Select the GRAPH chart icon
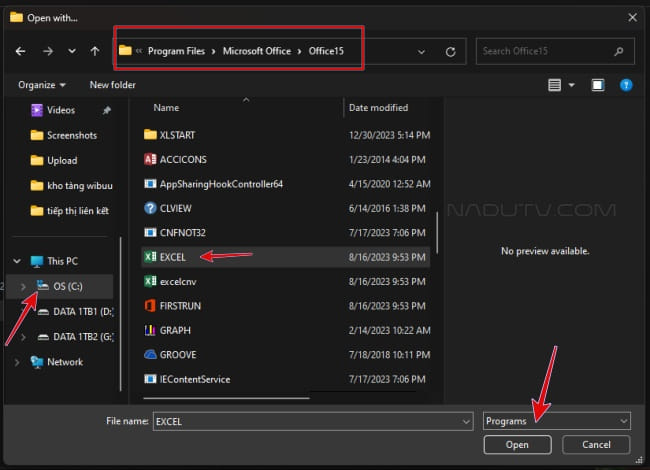Viewport: 650px width, 470px height. [x=150, y=330]
